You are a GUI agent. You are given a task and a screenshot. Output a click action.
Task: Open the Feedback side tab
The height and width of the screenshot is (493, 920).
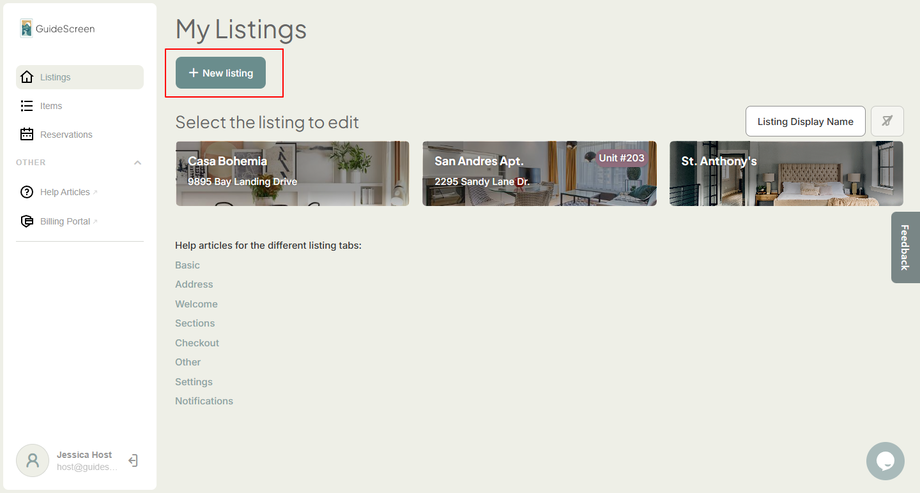[905, 247]
